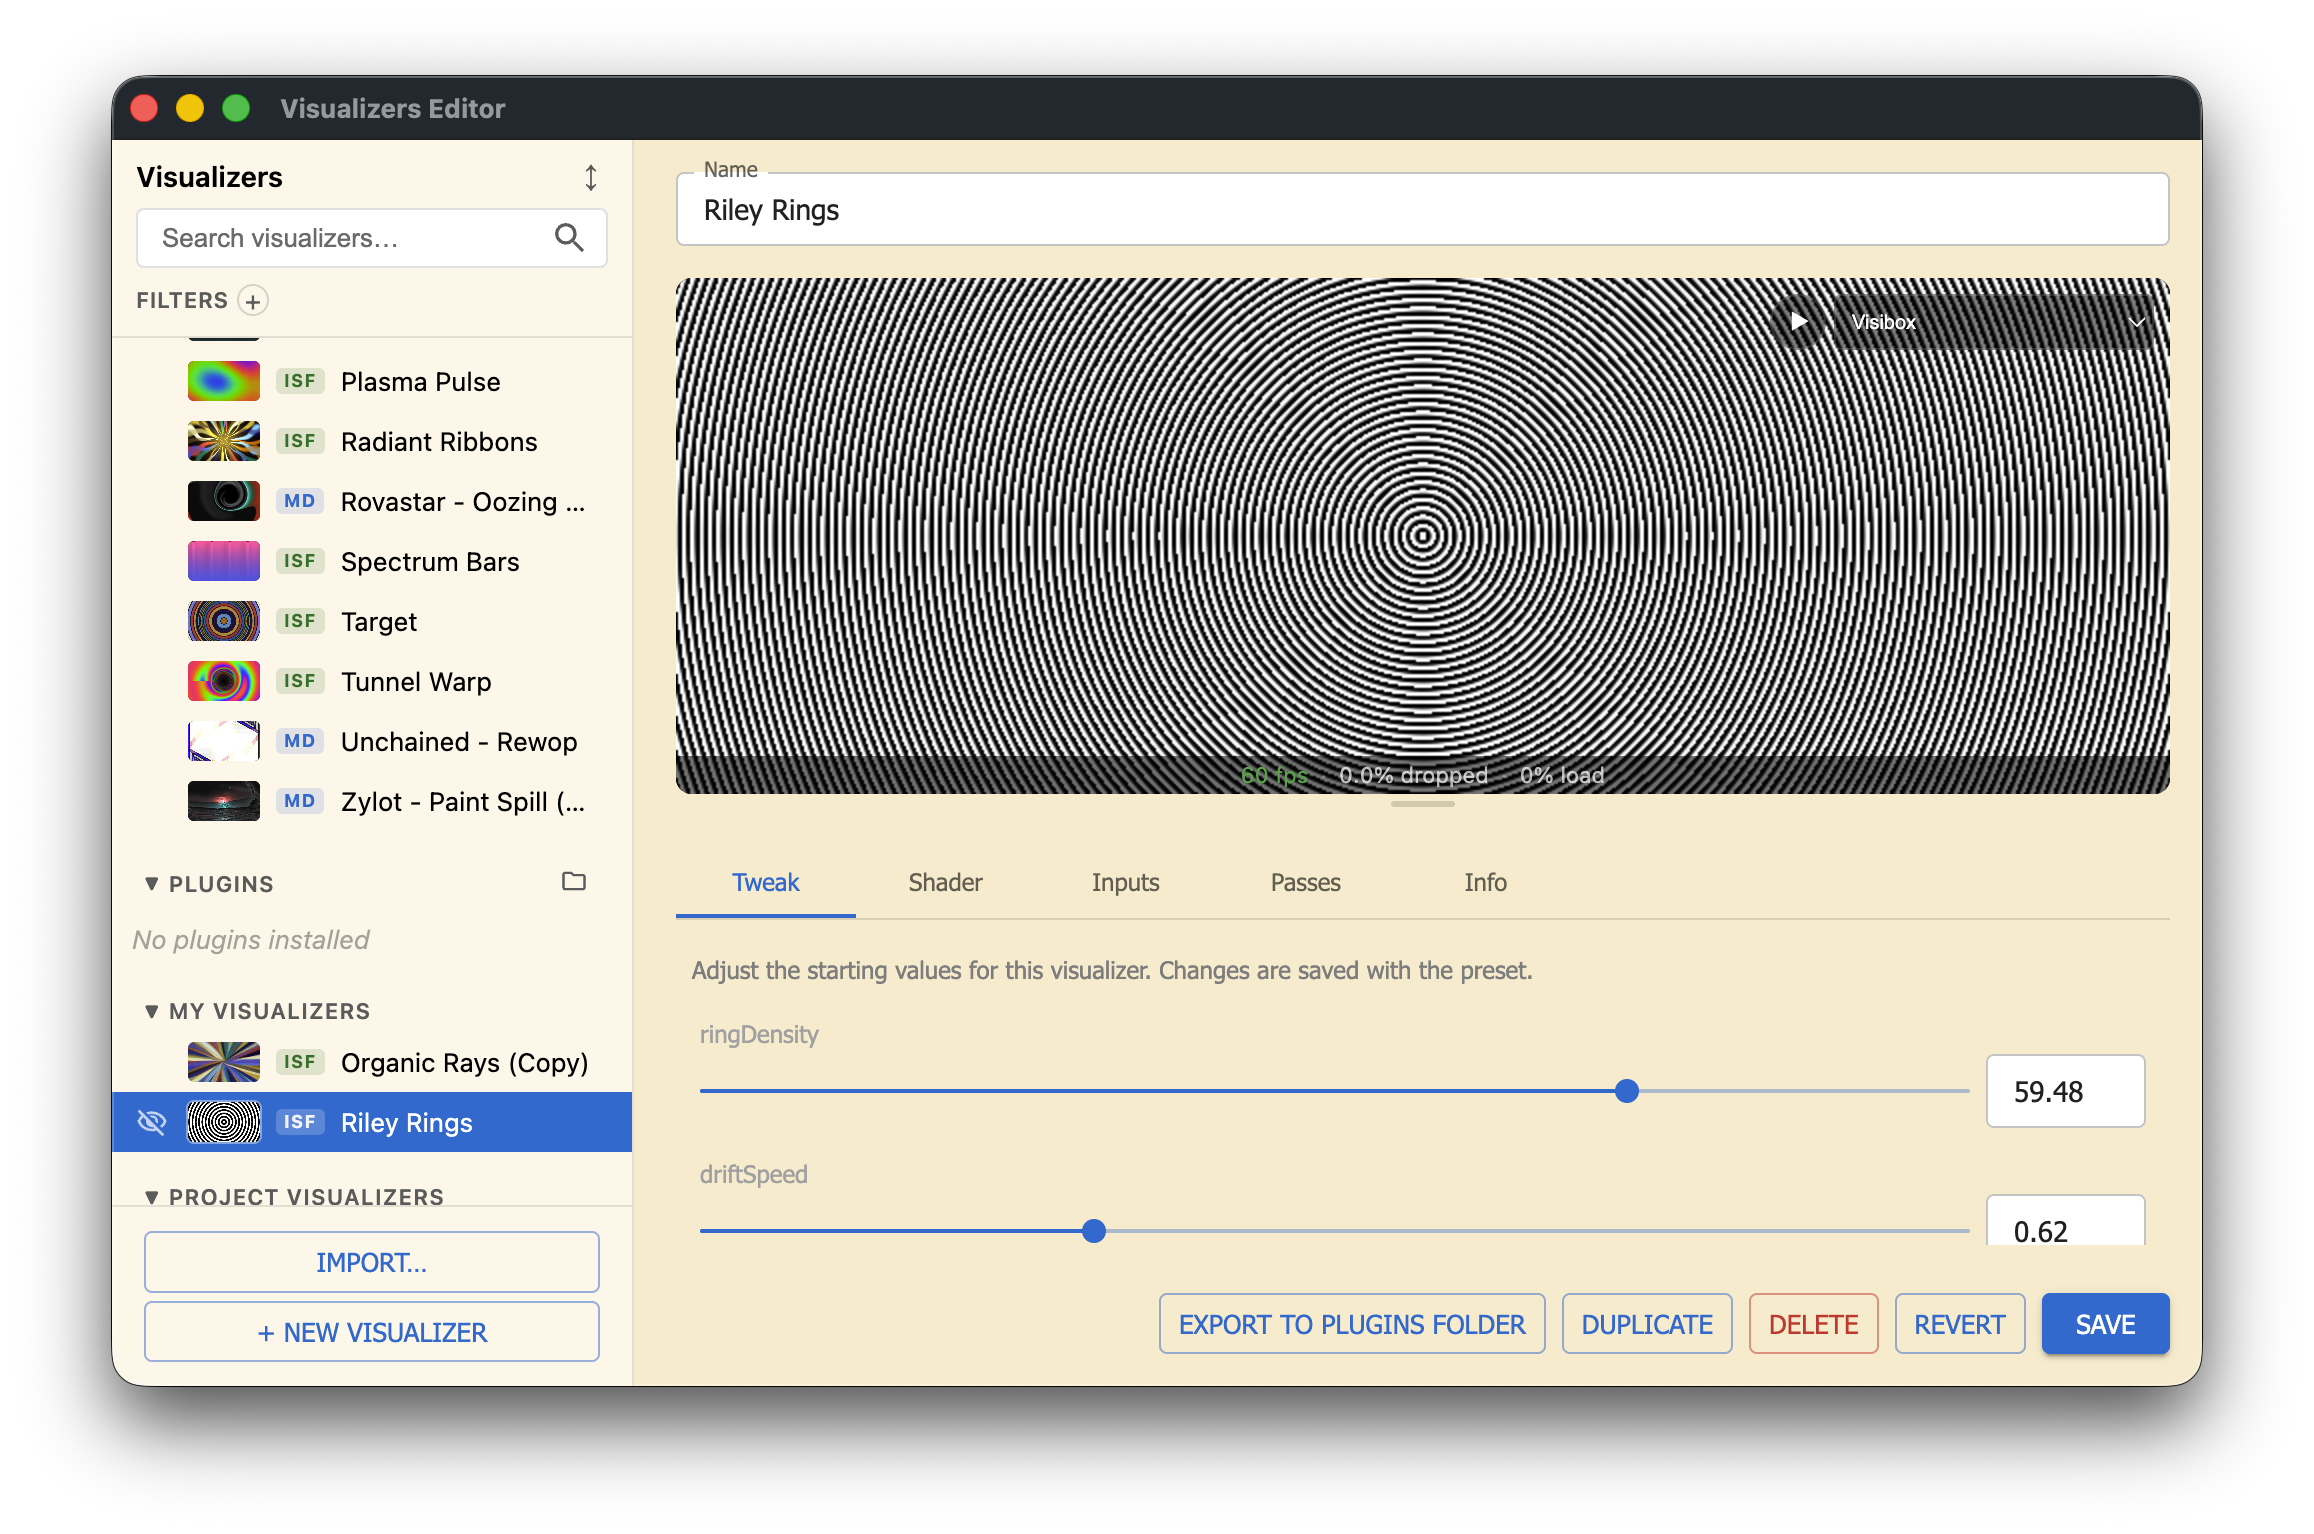Click the Name field containing Riley Rings
This screenshot has height=1534, width=2314.
pos(1422,210)
